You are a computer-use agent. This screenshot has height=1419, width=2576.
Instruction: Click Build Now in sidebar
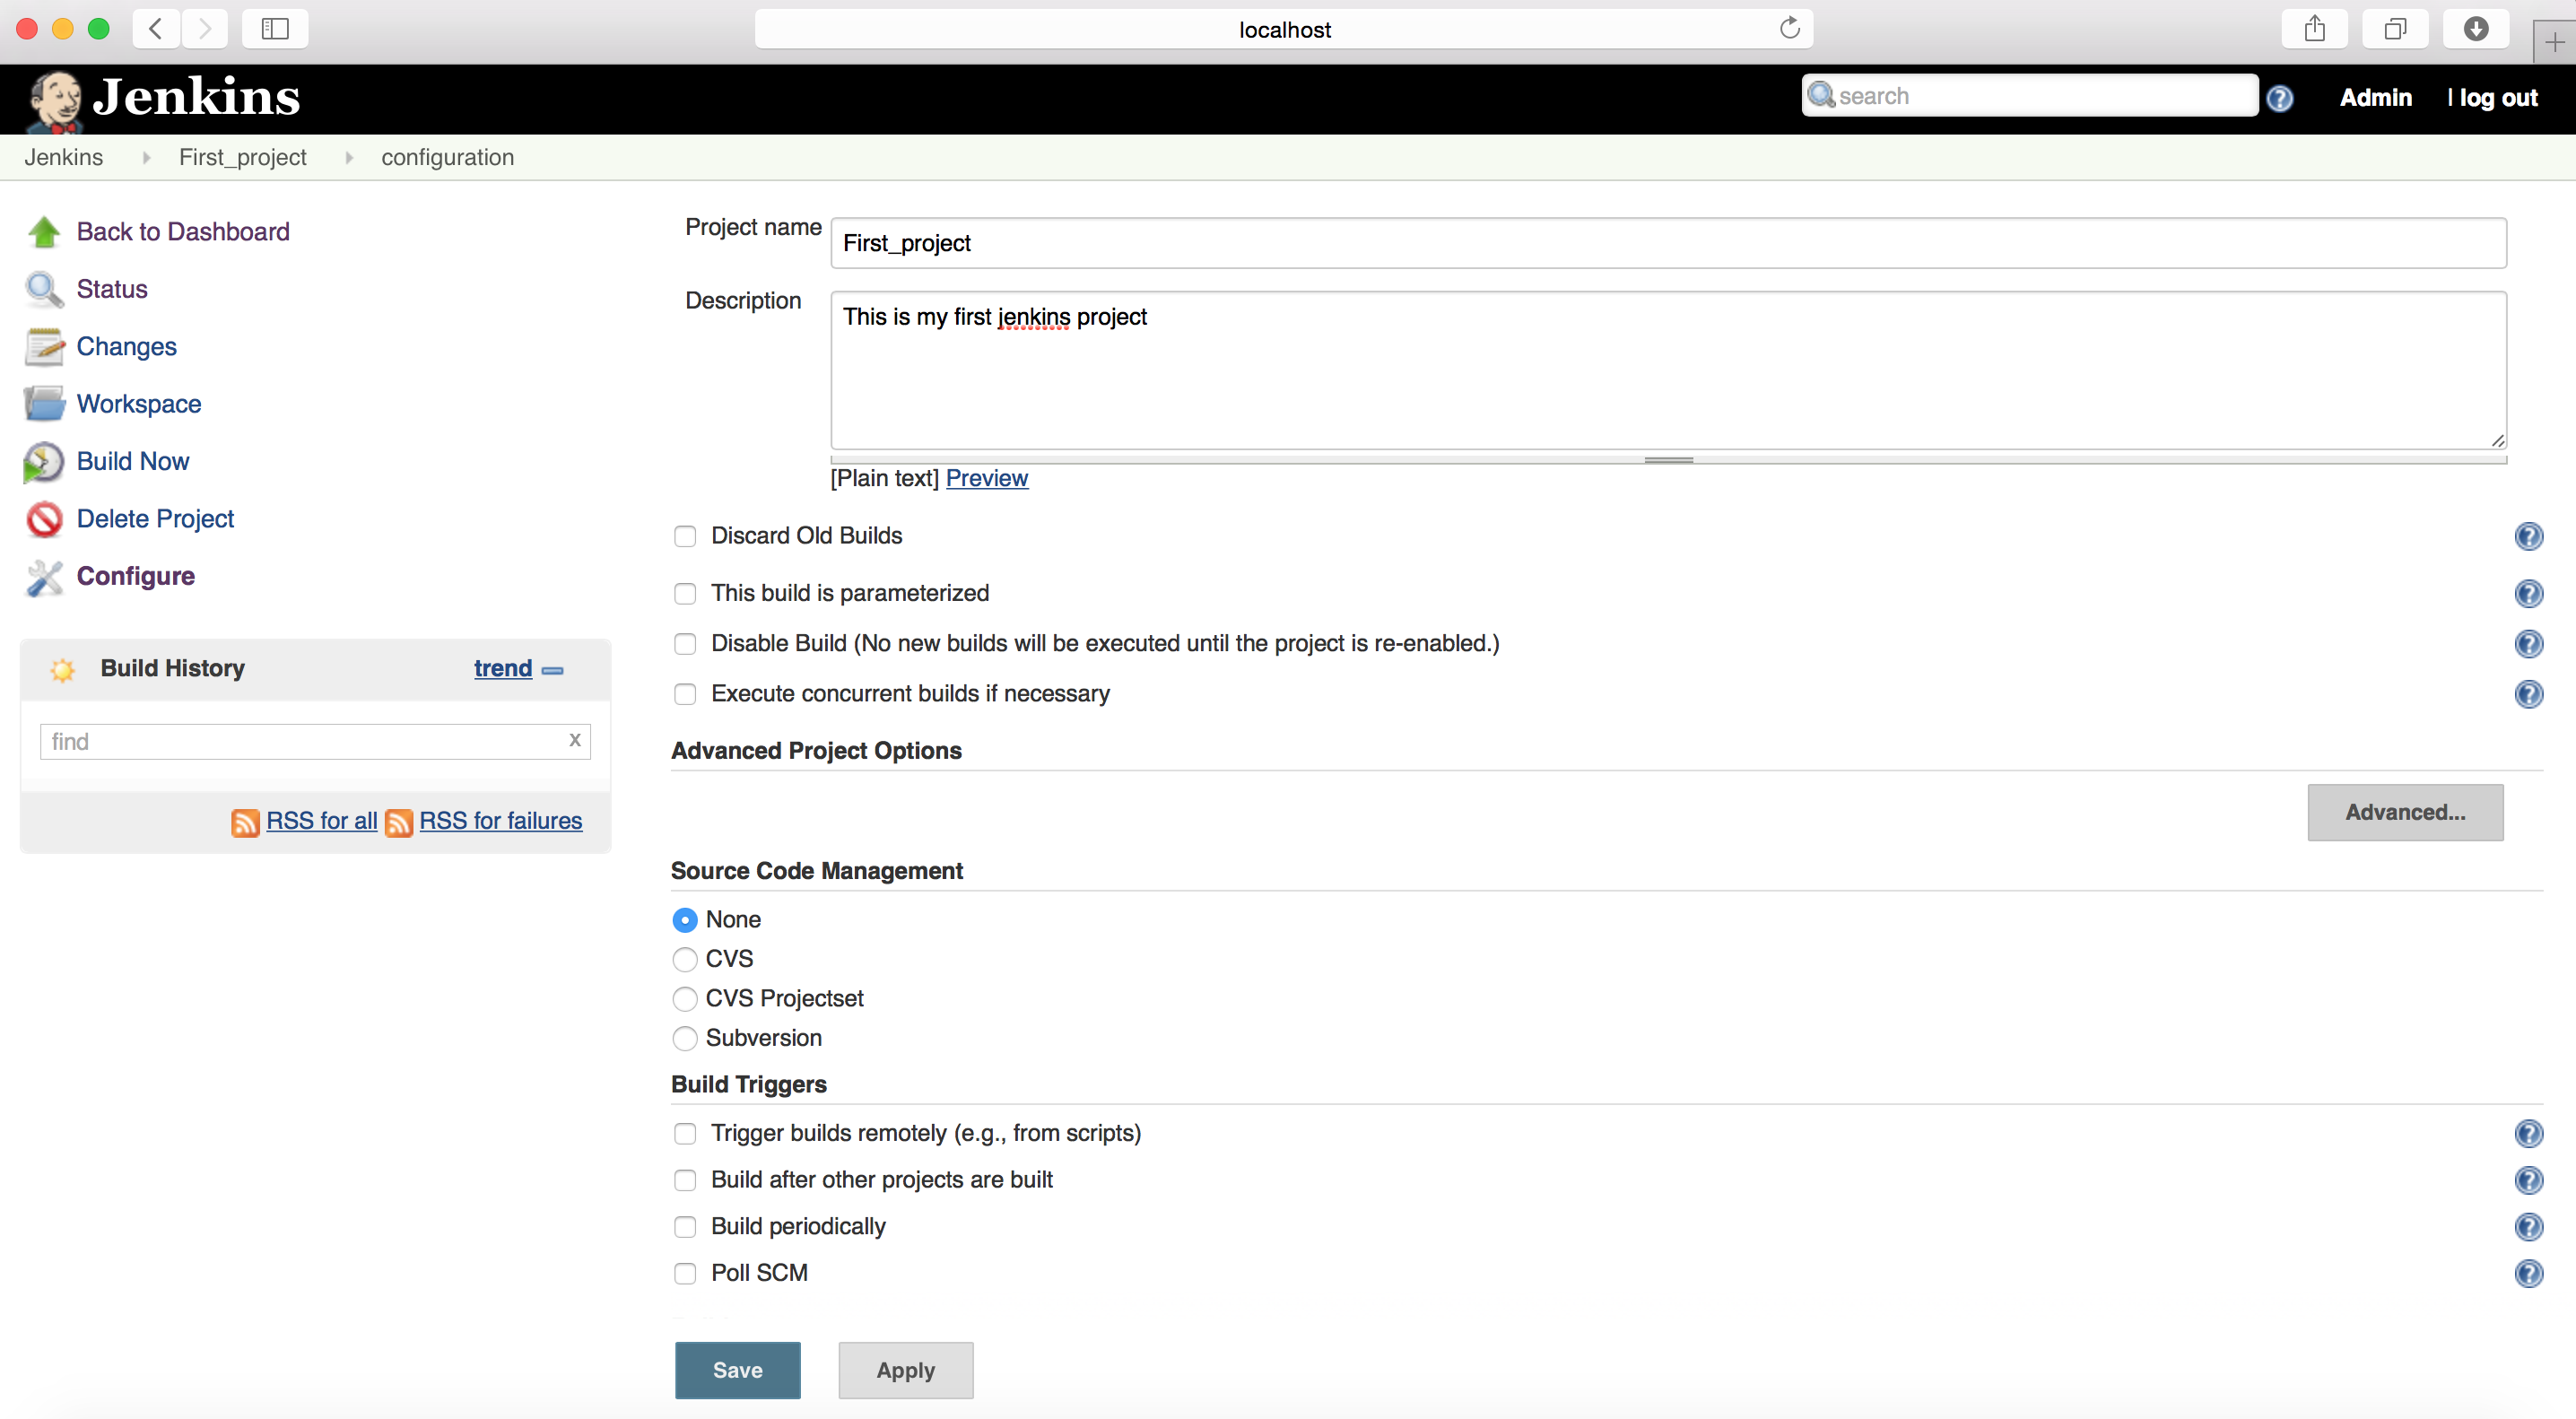pyautogui.click(x=133, y=462)
